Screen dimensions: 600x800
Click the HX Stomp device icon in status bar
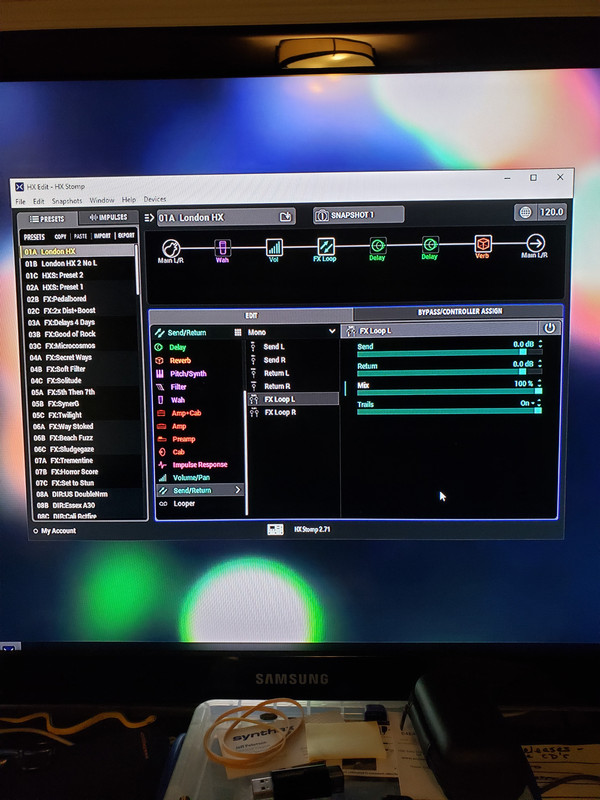pos(276,530)
